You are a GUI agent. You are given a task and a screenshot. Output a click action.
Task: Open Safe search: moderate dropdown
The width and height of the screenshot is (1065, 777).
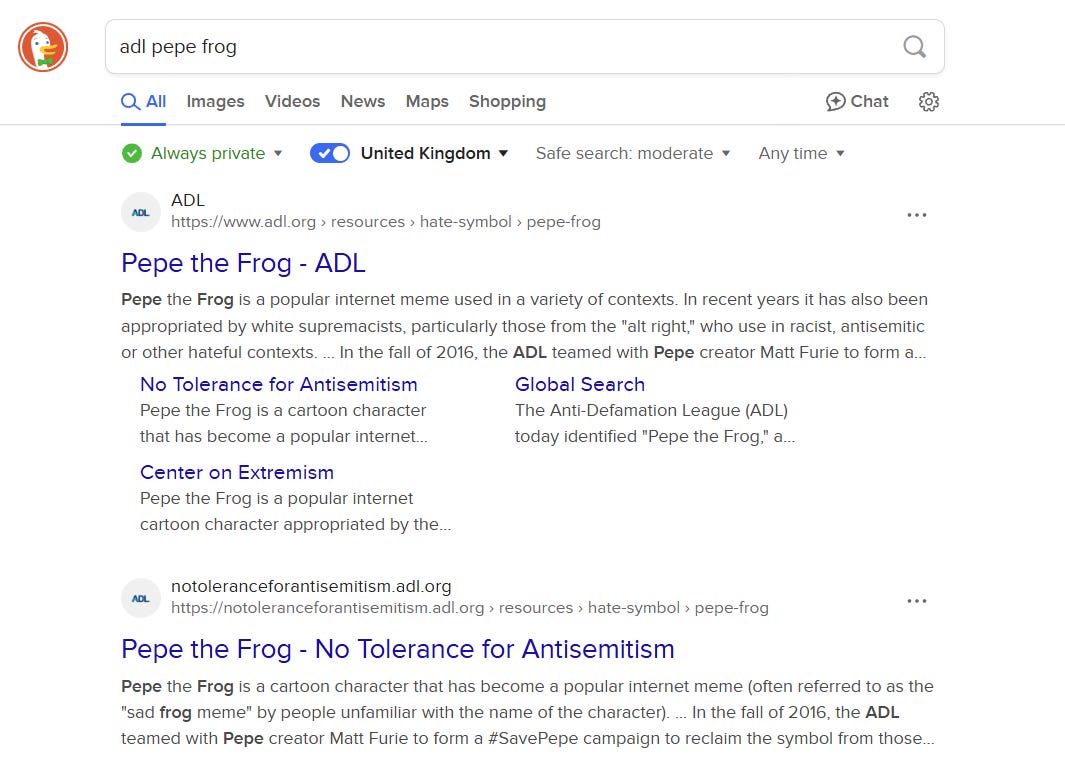coord(632,153)
